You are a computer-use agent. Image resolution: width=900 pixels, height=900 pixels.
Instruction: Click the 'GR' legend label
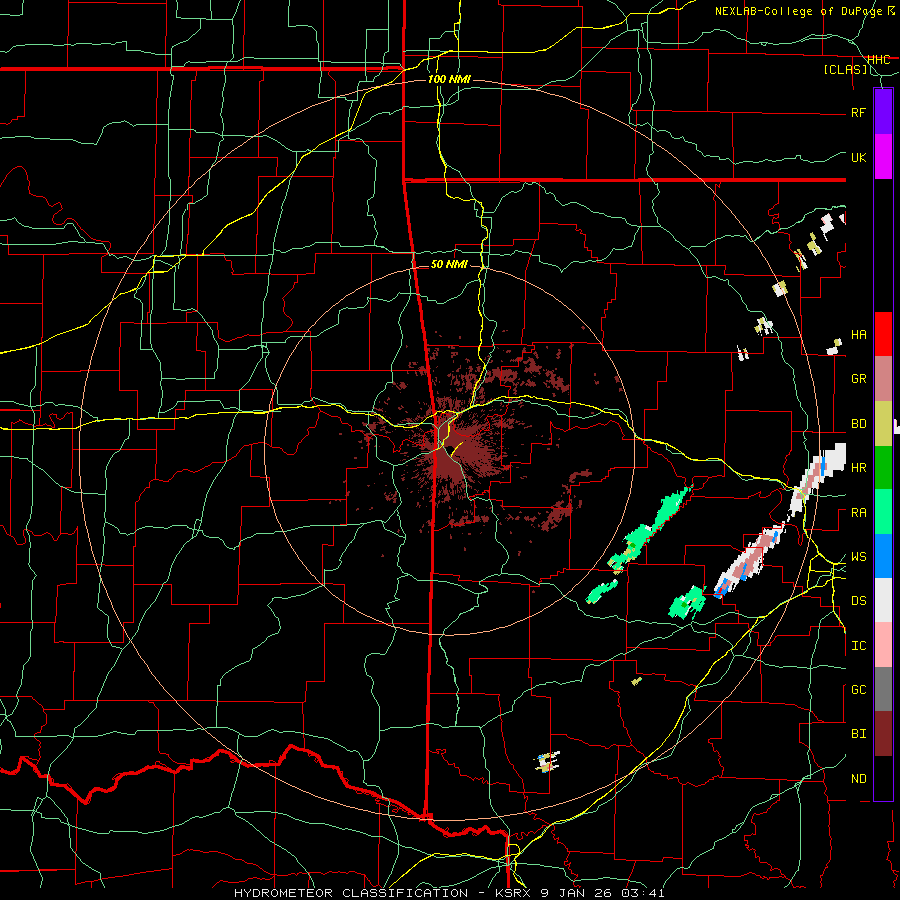click(858, 379)
